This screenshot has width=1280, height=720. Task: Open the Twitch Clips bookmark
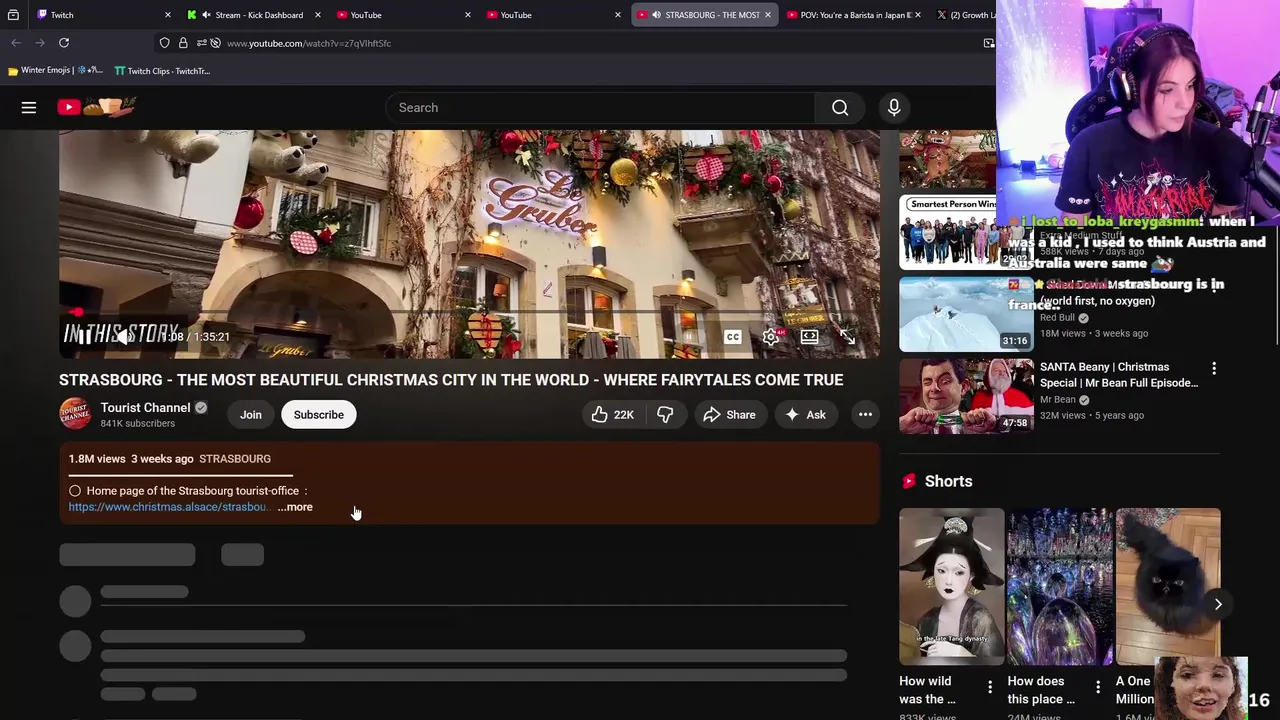point(162,71)
